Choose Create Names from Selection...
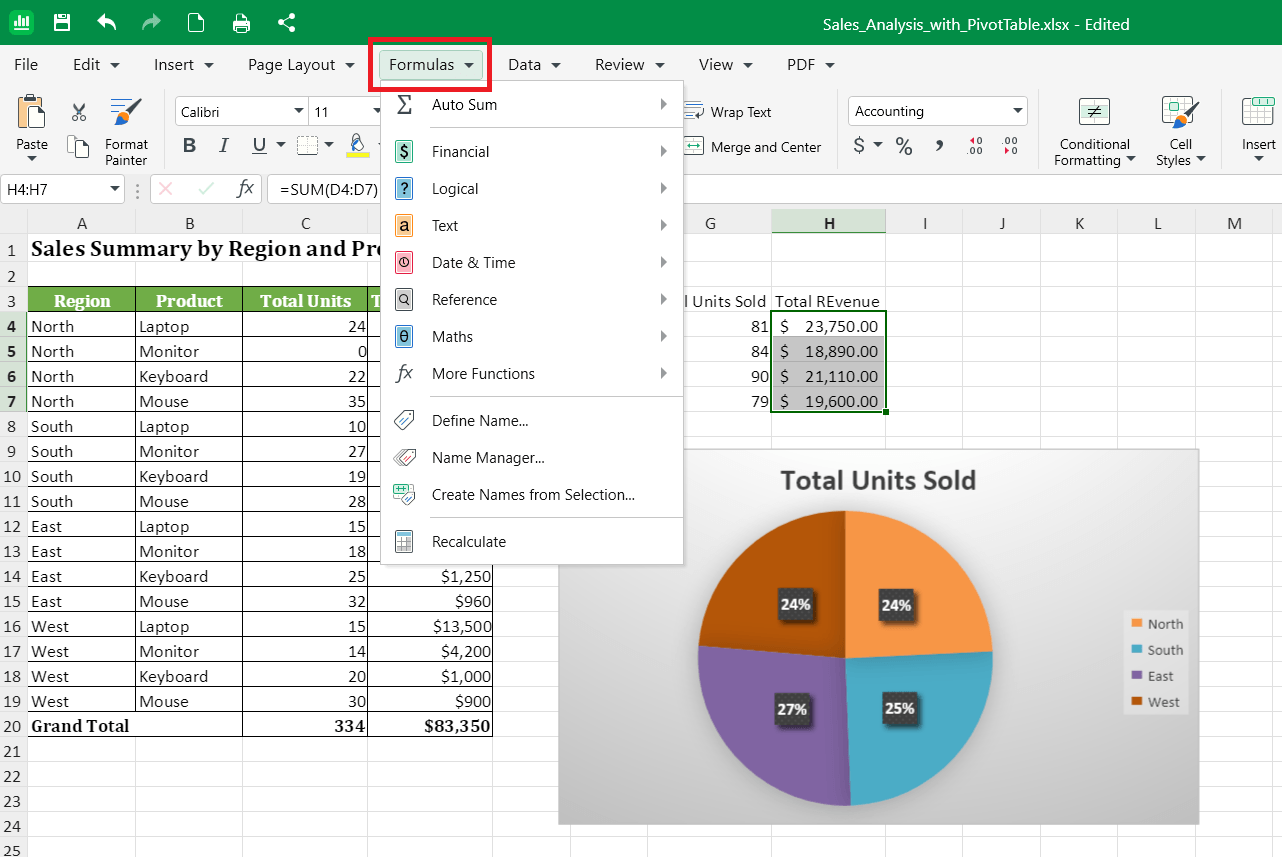Image resolution: width=1282 pixels, height=857 pixels. (x=532, y=494)
